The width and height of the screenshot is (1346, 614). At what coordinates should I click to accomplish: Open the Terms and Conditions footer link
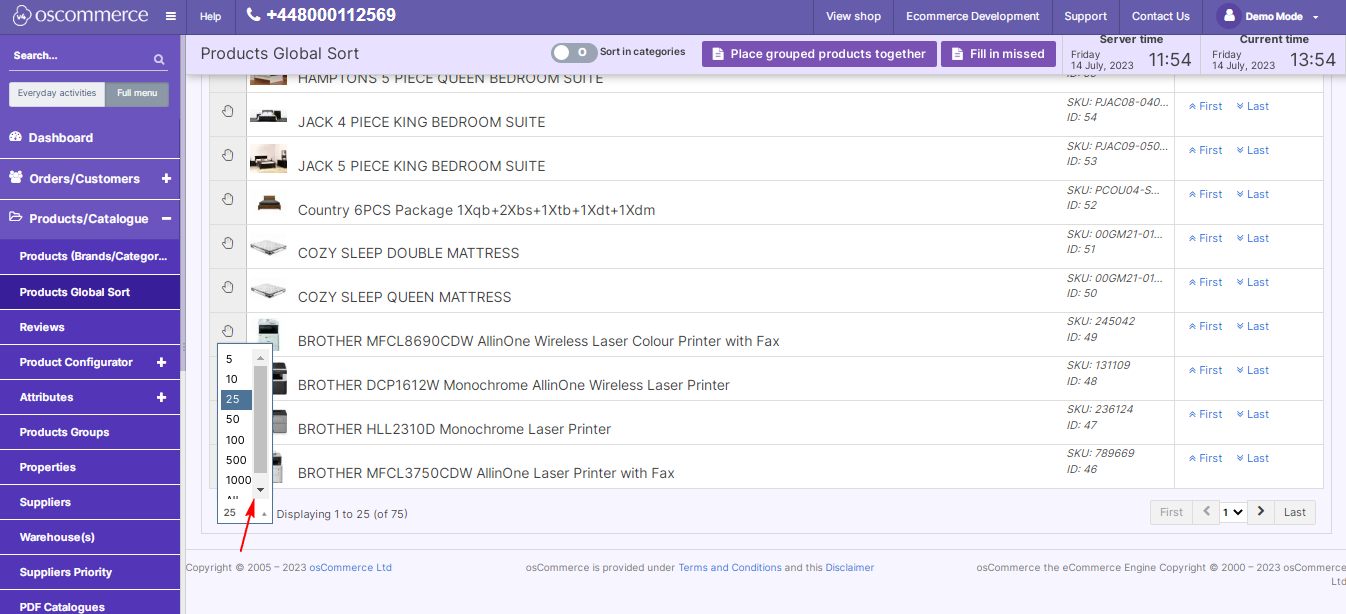pos(730,567)
